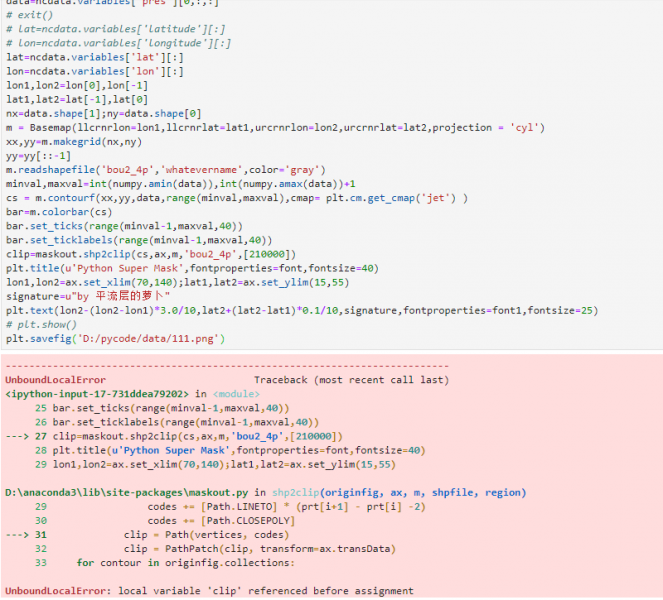The image size is (663, 600).
Task: Click the '# exit()' comment line
Action: tap(30, 16)
